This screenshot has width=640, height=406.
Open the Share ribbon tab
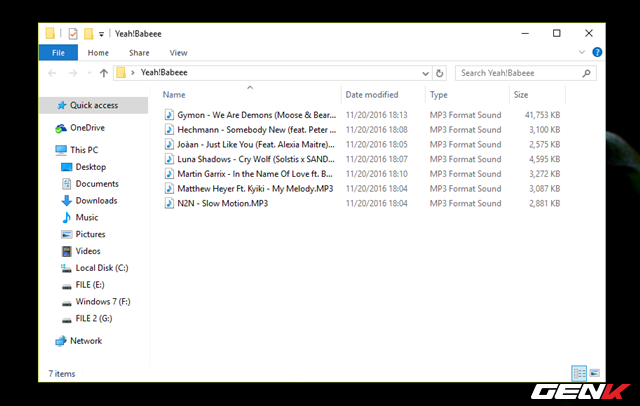click(139, 53)
